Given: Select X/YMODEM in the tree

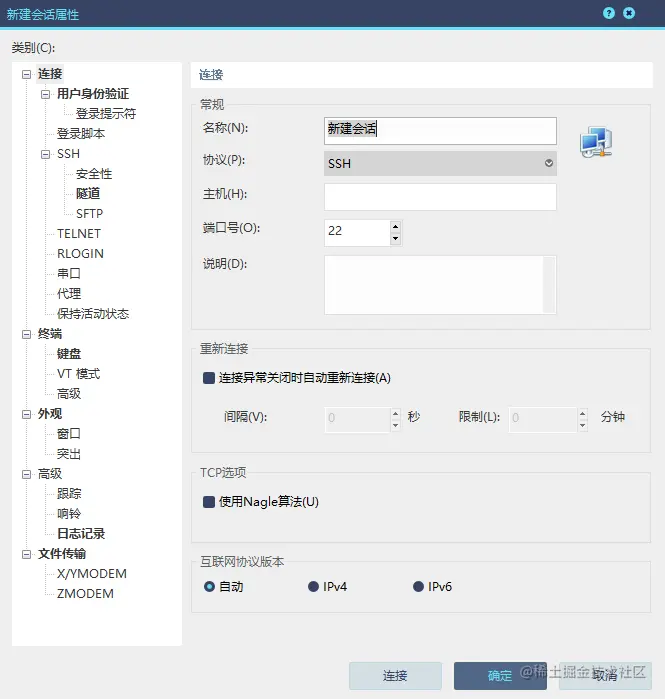Looking at the screenshot, I should pos(92,574).
